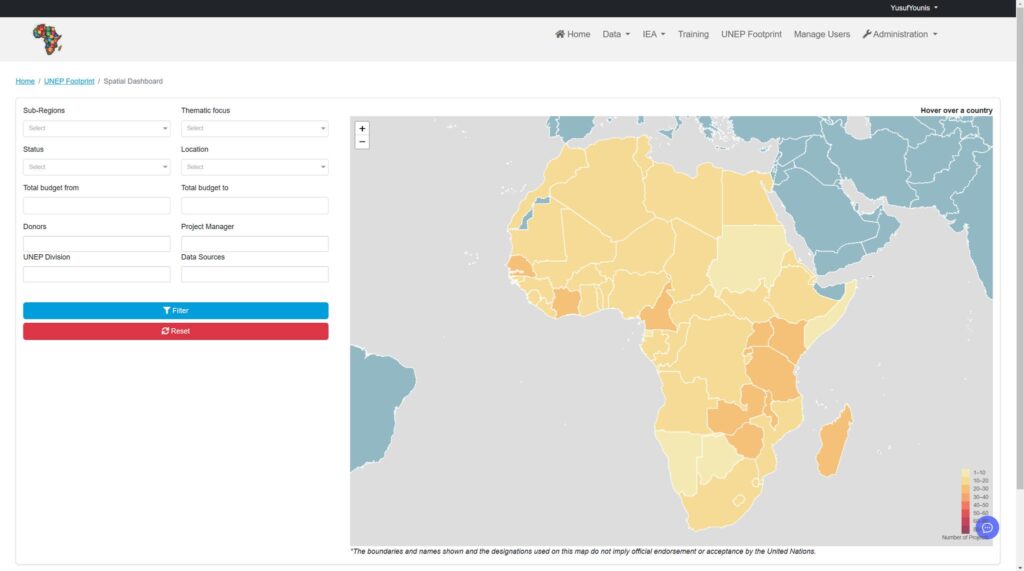Open the blue chat bubble widget
1024x571 pixels.
[x=987, y=527]
